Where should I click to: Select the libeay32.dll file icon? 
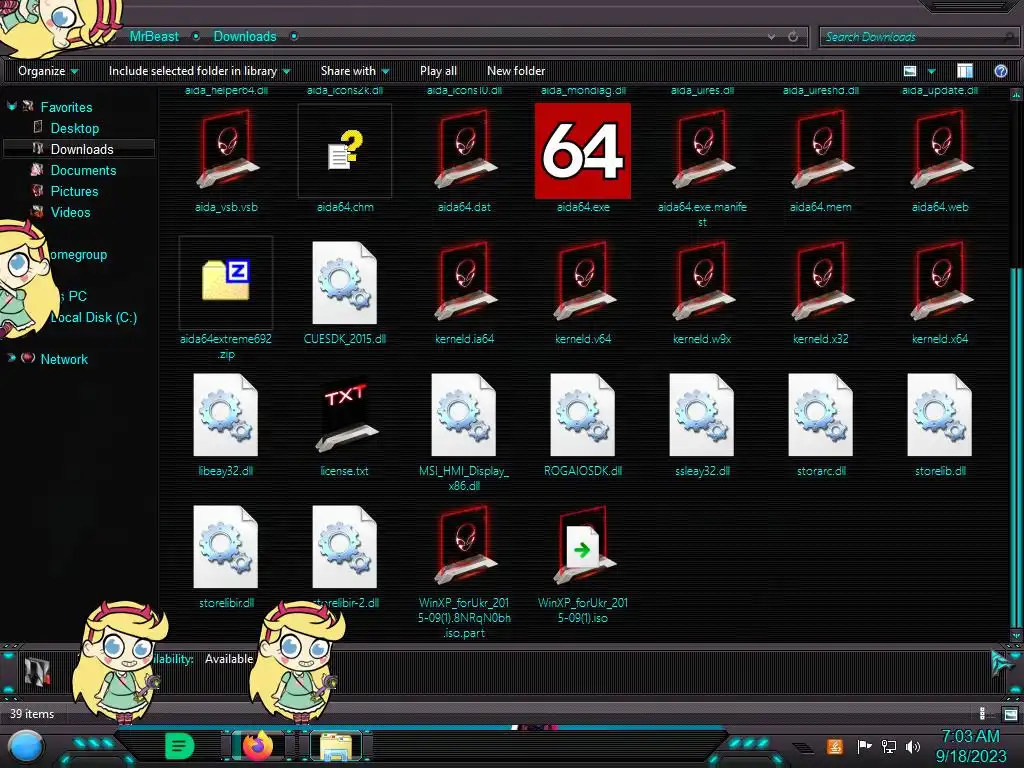[x=226, y=415]
